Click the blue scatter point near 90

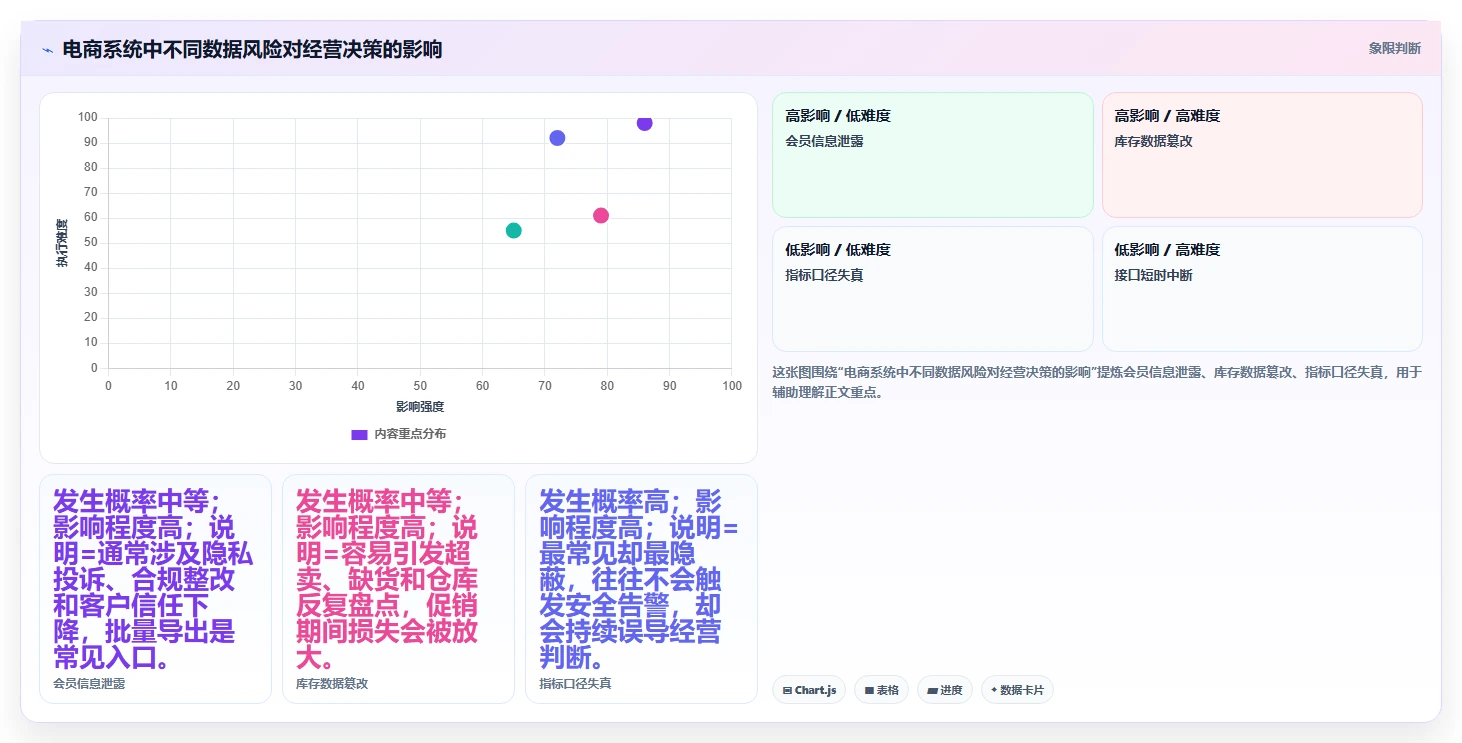pos(557,138)
